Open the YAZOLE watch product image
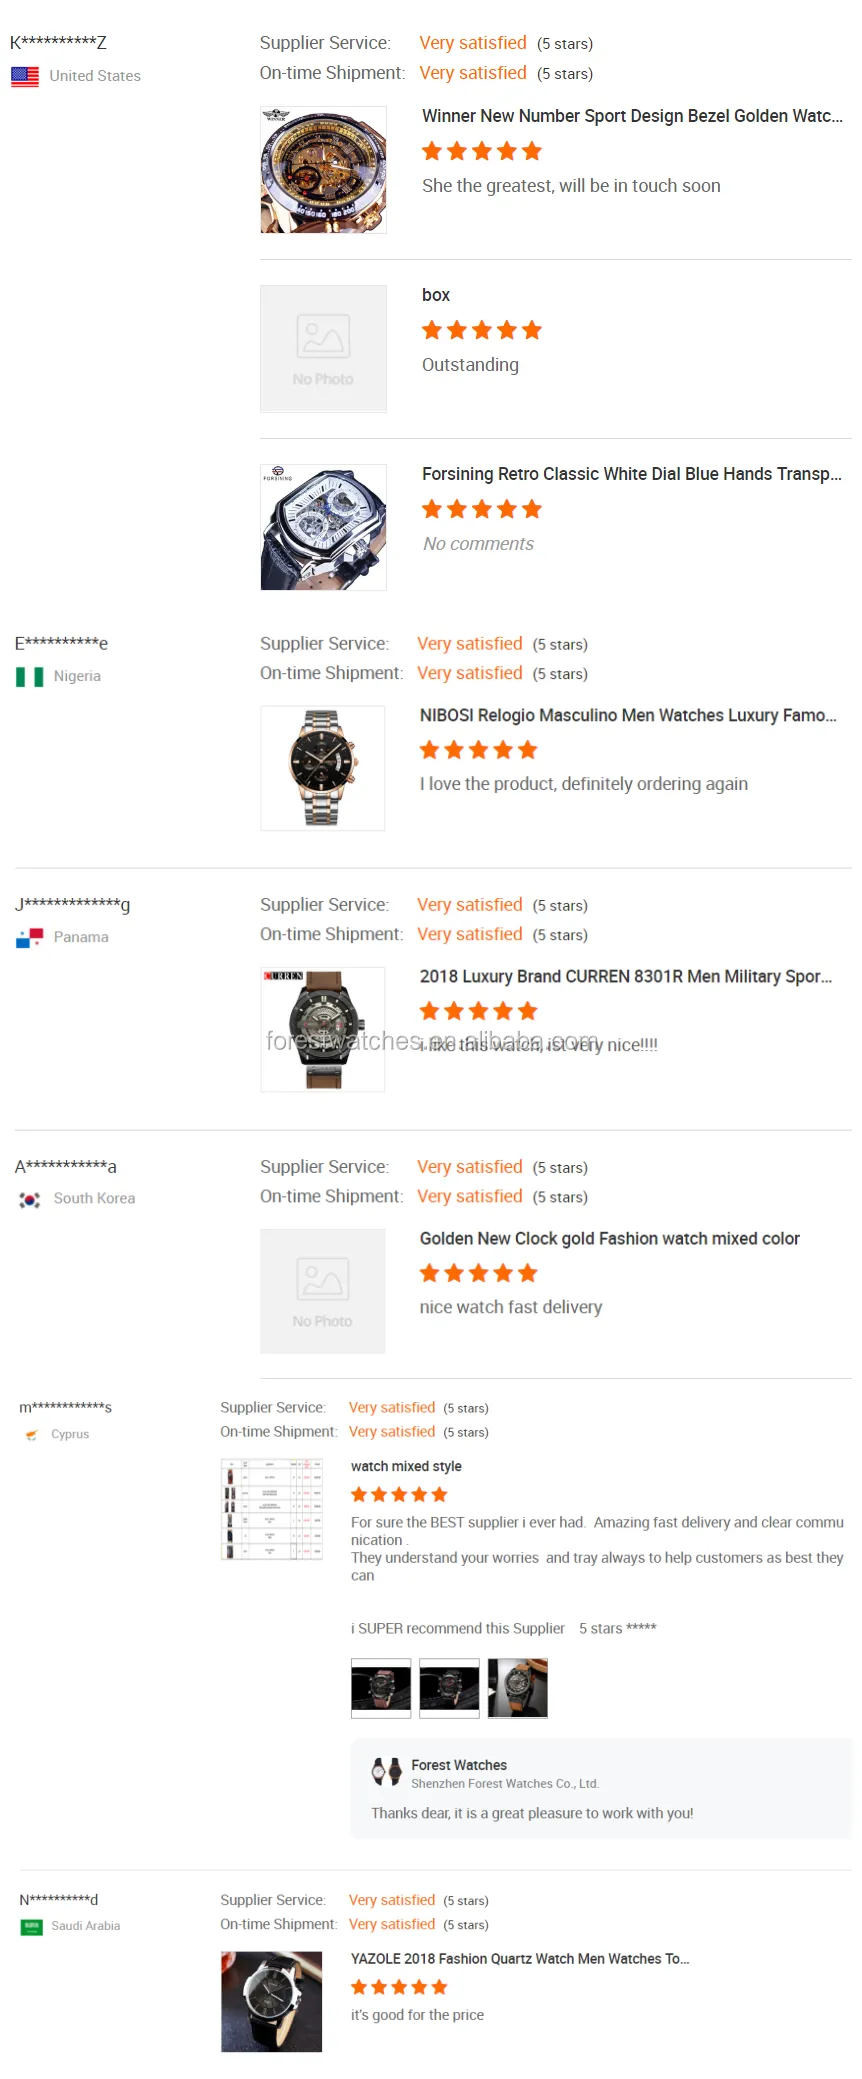 pyautogui.click(x=272, y=2001)
